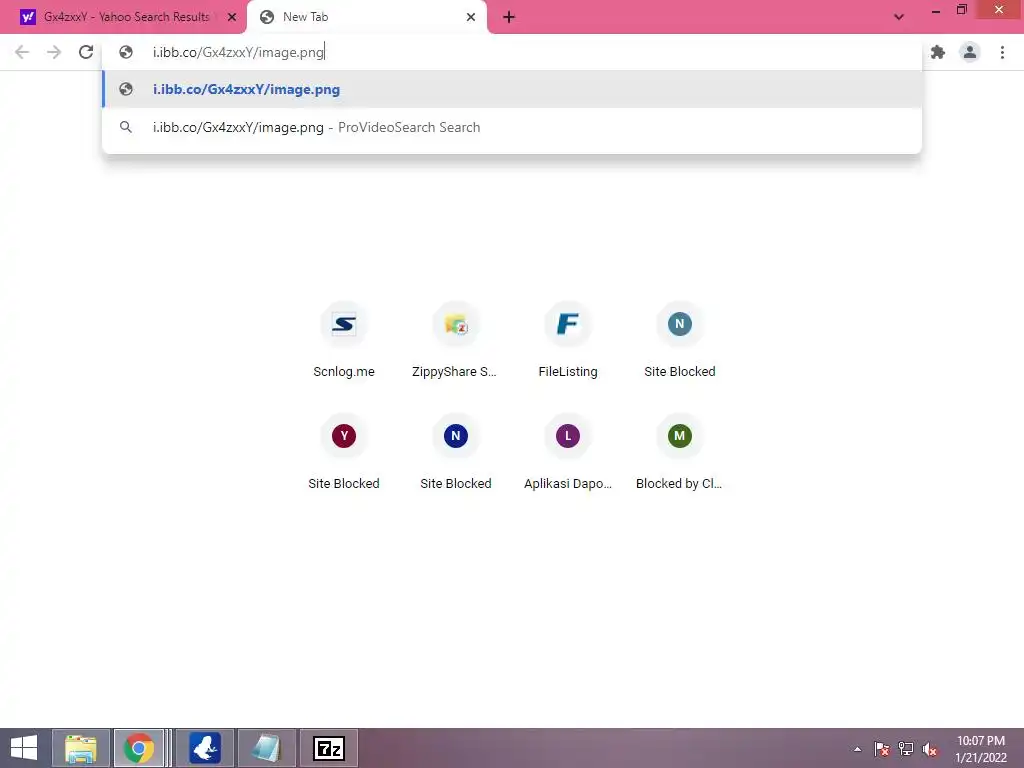Open the network status tray icon
The height and width of the screenshot is (768, 1024).
[906, 749]
